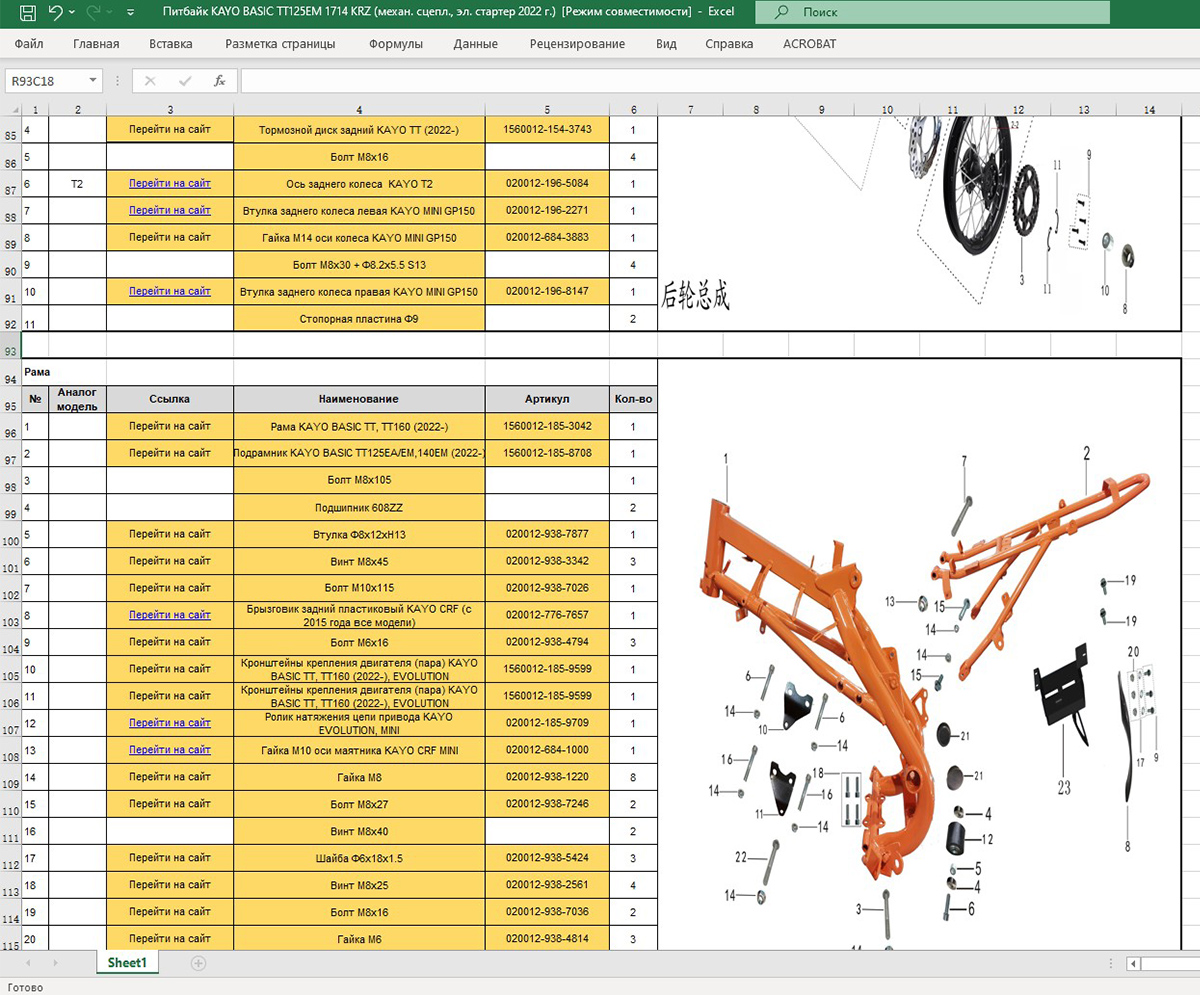Follow site link for Втулка заднего колеса левая
Screen dimensions: 1200x995
point(170,211)
